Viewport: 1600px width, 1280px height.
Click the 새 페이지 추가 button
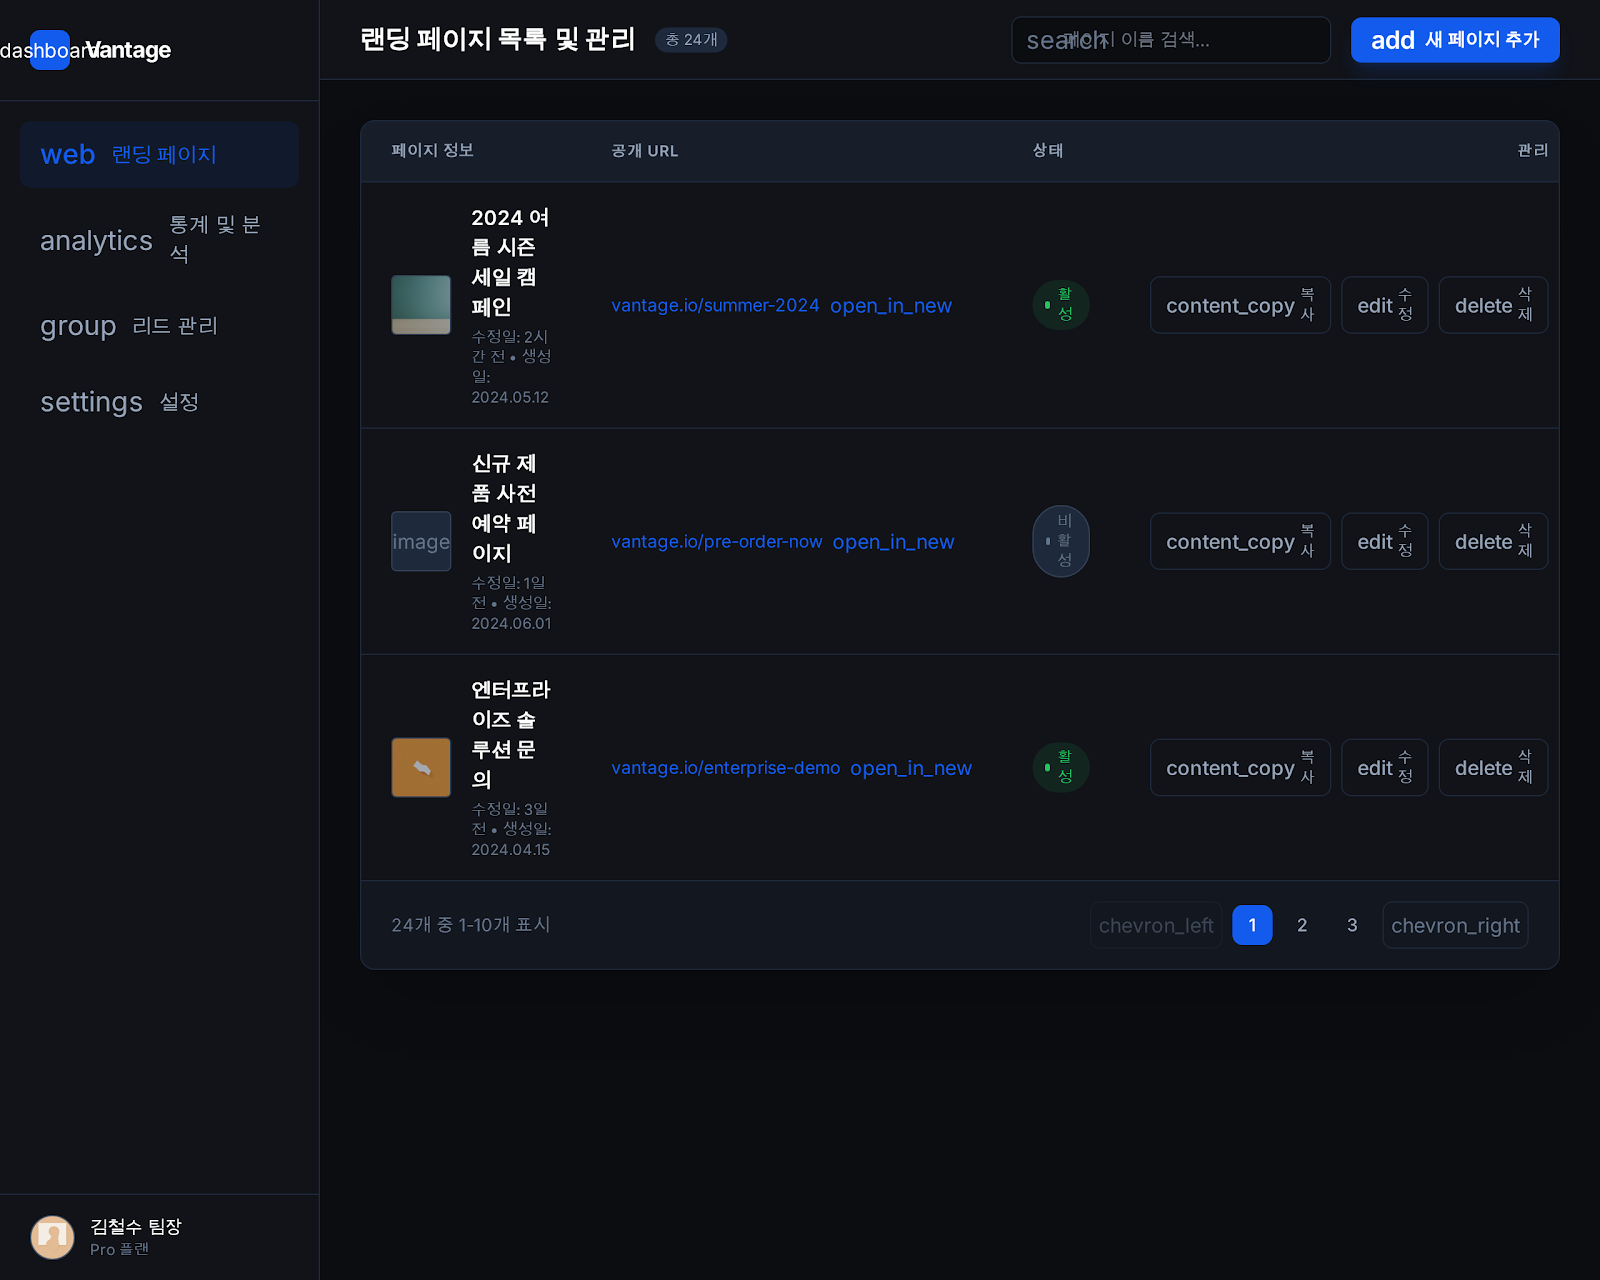pos(1454,40)
